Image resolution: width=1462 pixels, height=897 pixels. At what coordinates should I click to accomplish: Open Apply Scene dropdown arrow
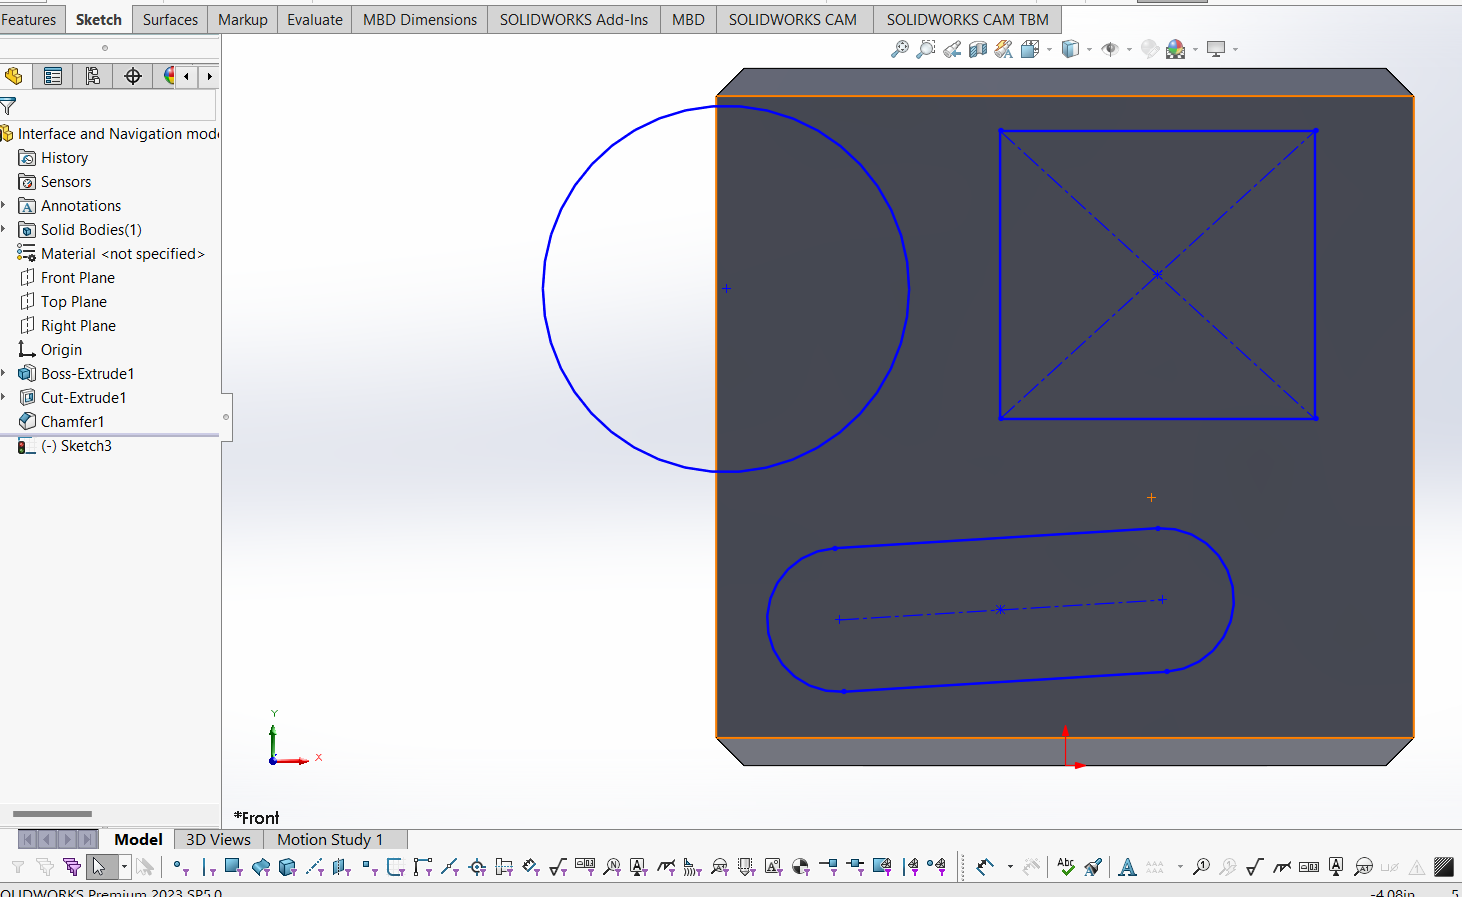tap(1195, 50)
